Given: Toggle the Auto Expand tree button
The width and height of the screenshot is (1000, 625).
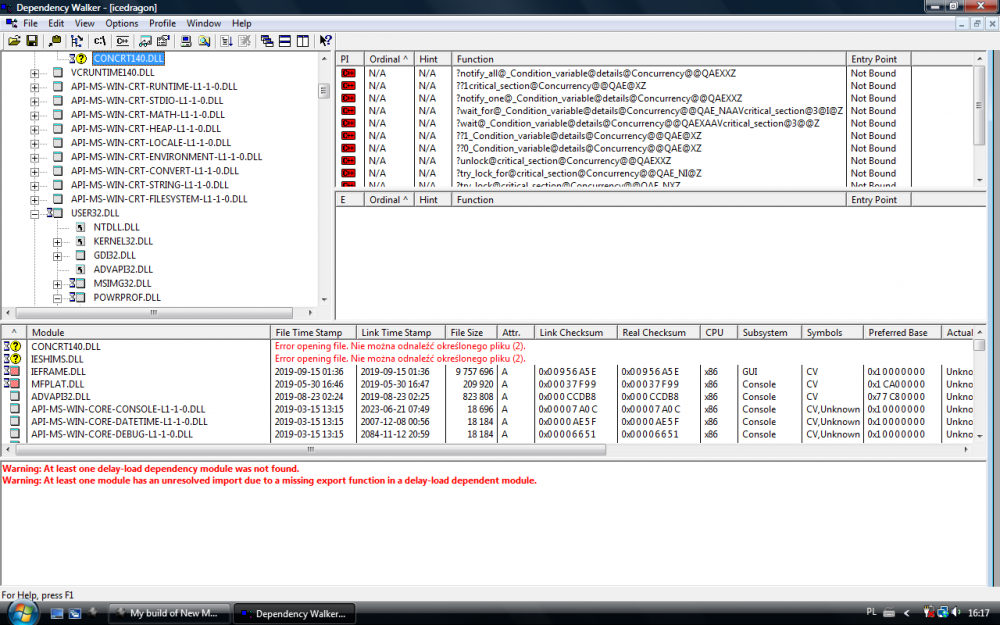Looking at the screenshot, I should [x=78, y=41].
